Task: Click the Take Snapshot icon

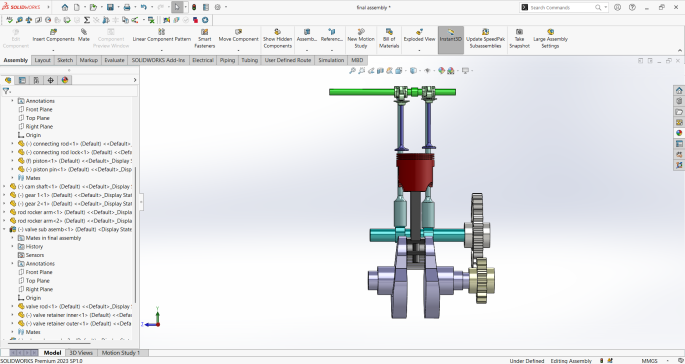Action: [519, 32]
